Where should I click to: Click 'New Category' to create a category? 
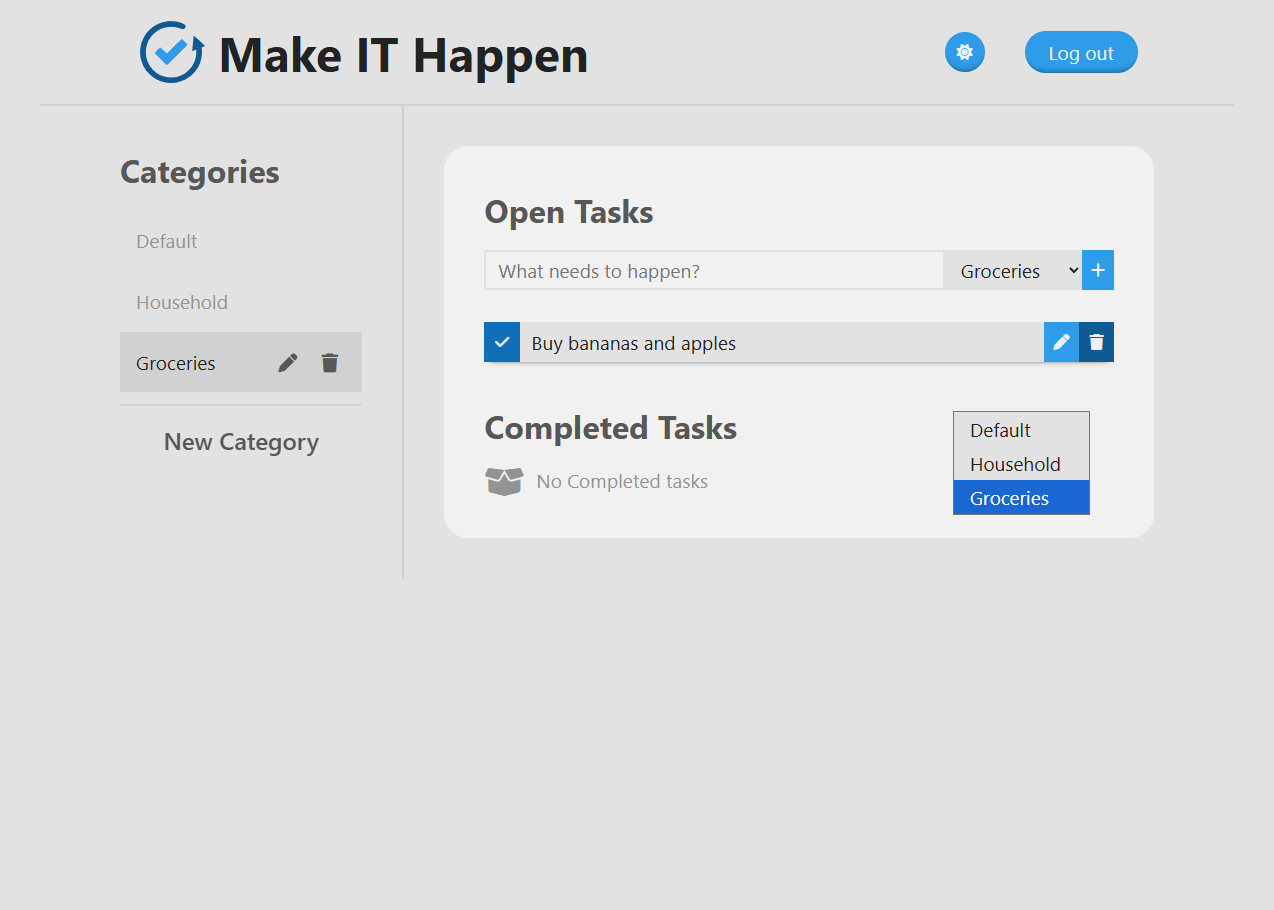click(x=240, y=441)
